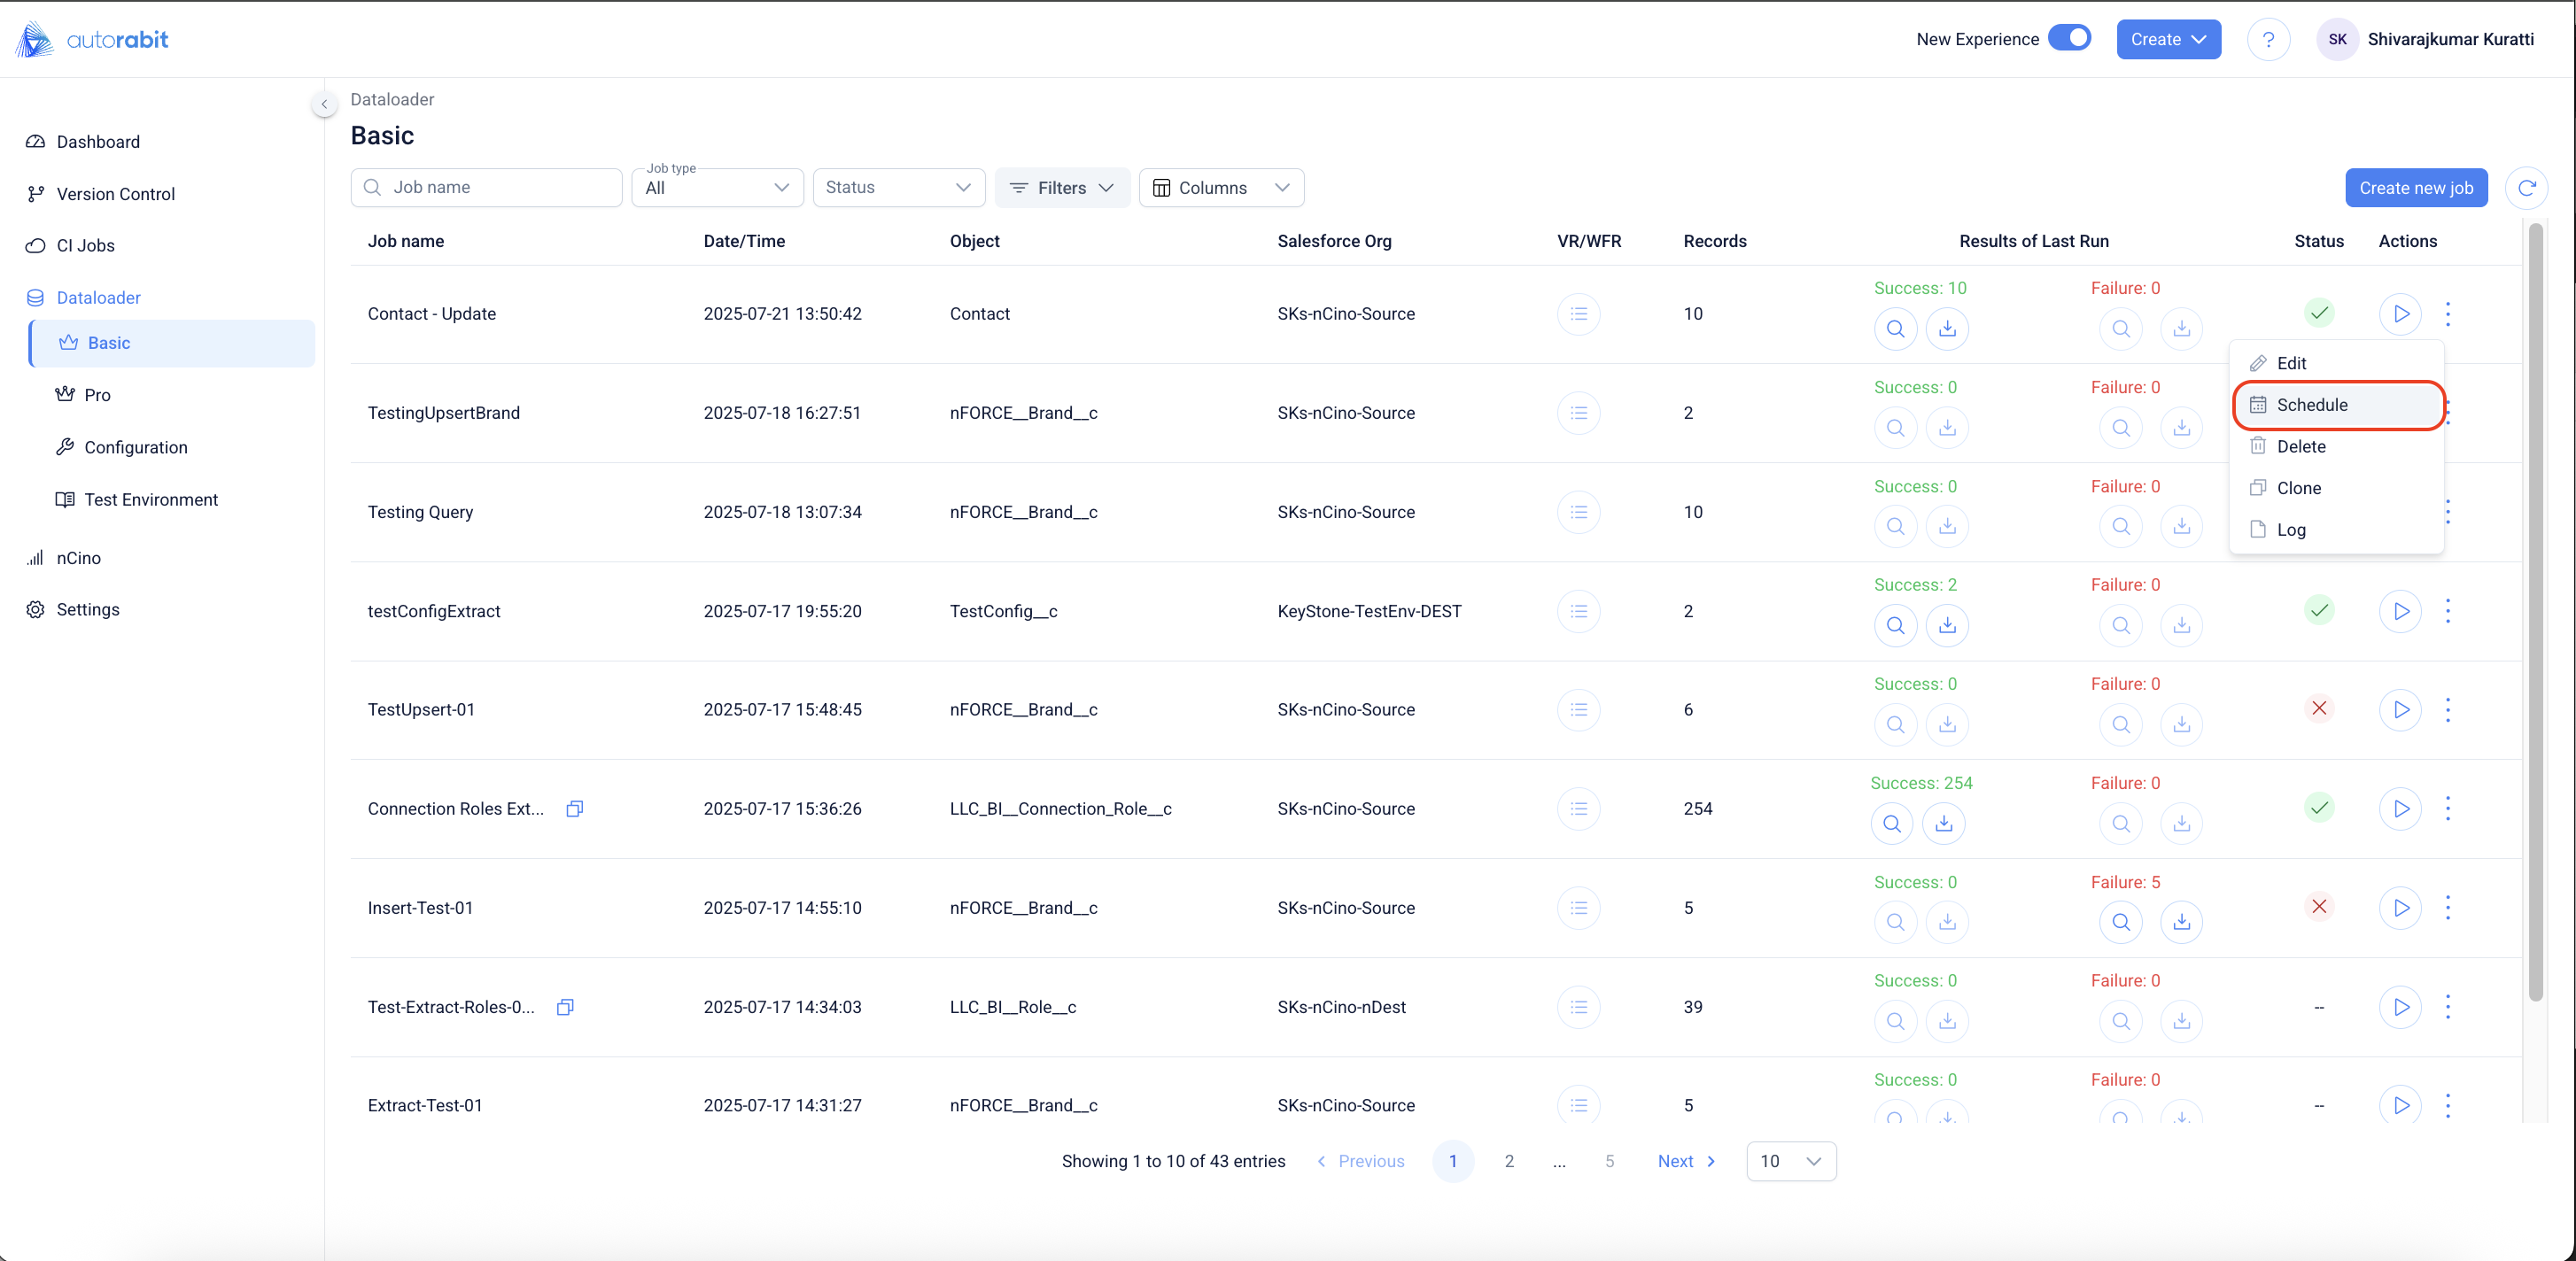Collapse the left sidebar panel
2576x1261 pixels.
(x=324, y=104)
